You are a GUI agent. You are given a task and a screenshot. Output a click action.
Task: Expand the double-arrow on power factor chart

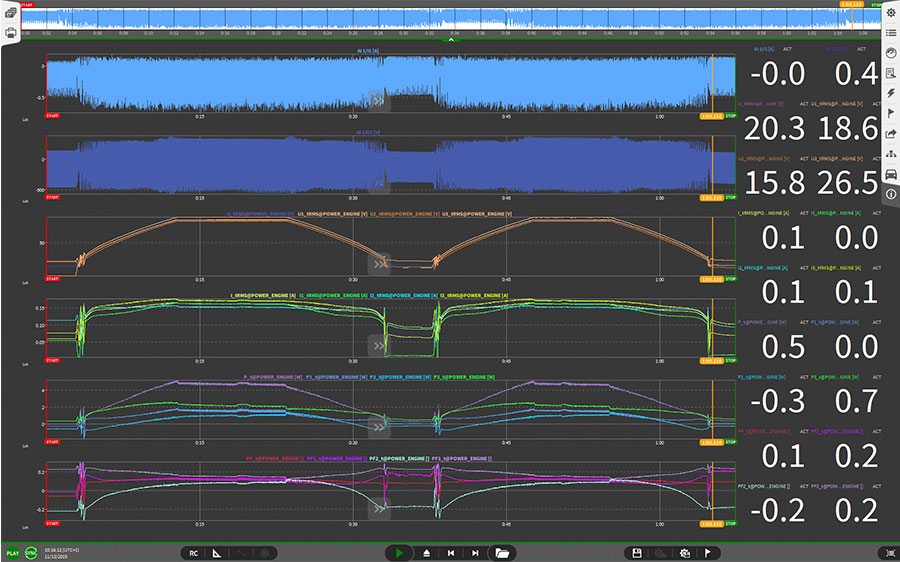(x=379, y=508)
